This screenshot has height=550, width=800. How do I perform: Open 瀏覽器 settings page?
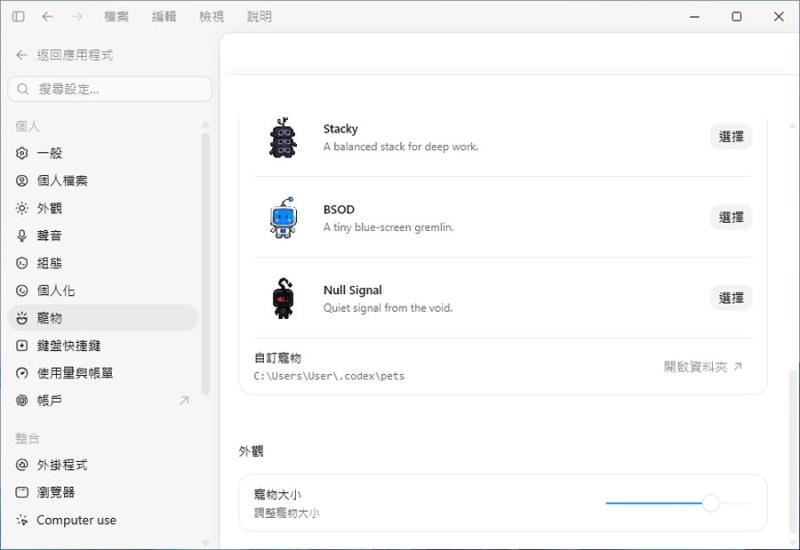click(x=103, y=492)
